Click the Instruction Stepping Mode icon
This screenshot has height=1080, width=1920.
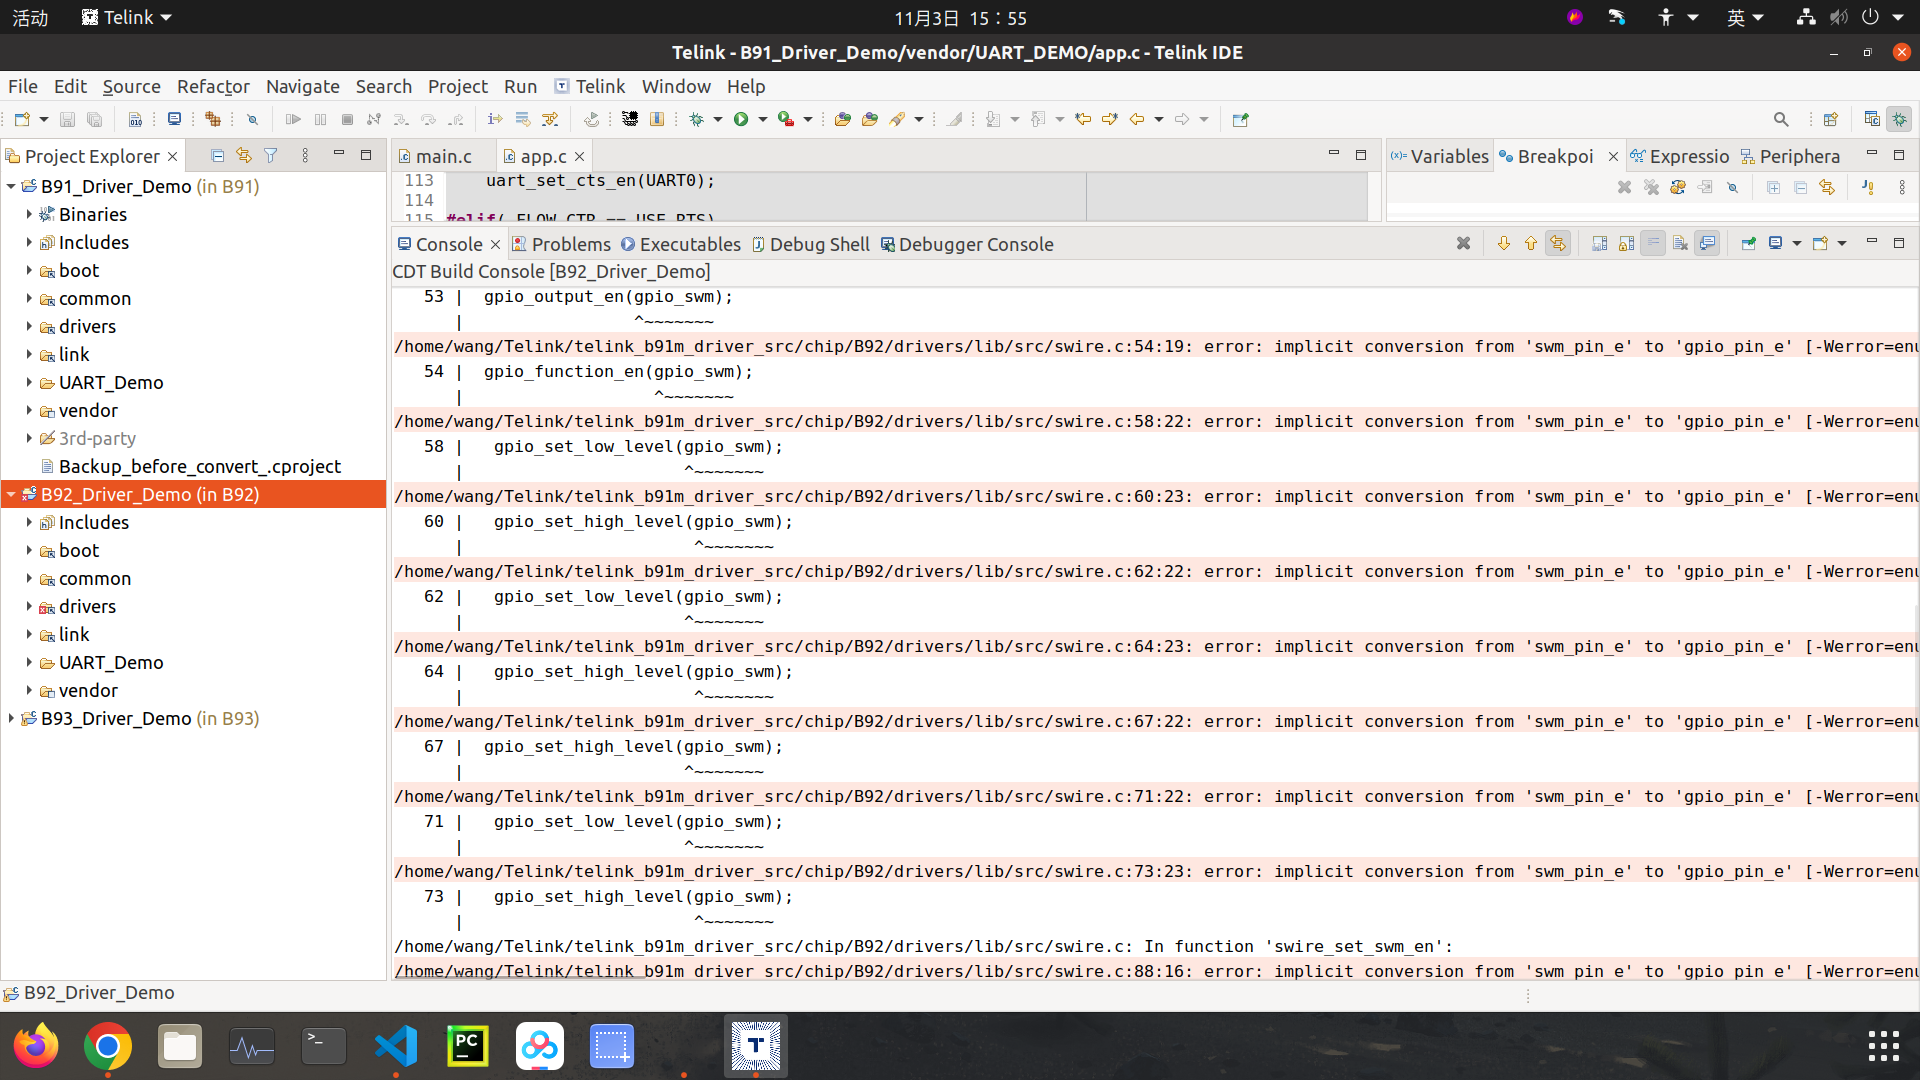(x=495, y=119)
